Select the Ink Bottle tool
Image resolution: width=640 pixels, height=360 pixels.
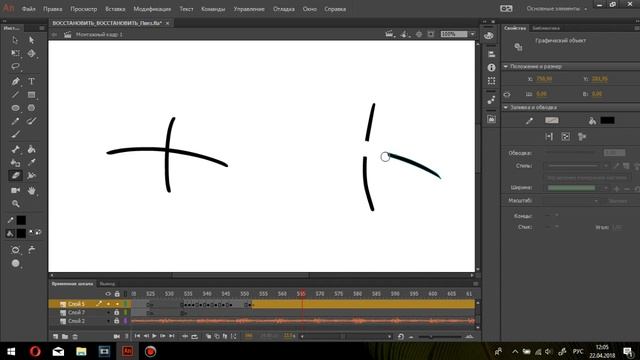(15, 163)
